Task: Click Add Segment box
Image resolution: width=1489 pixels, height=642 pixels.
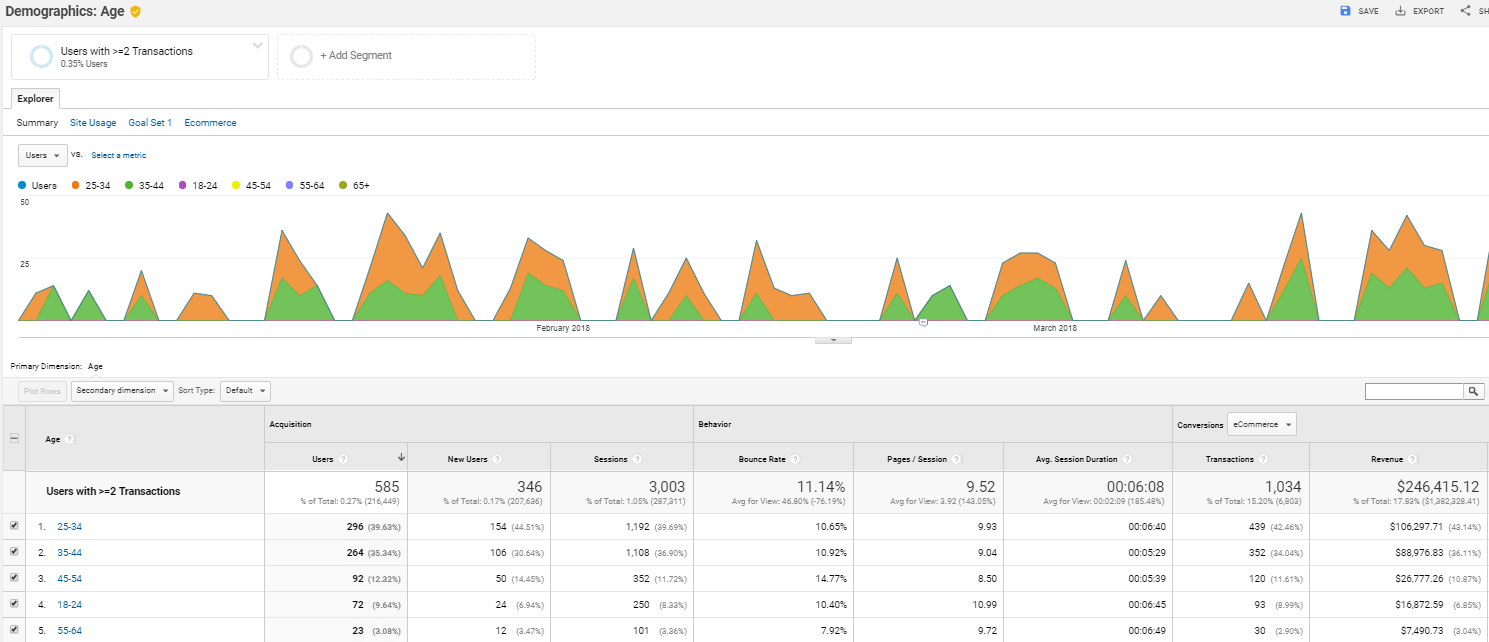Action: click(x=405, y=56)
